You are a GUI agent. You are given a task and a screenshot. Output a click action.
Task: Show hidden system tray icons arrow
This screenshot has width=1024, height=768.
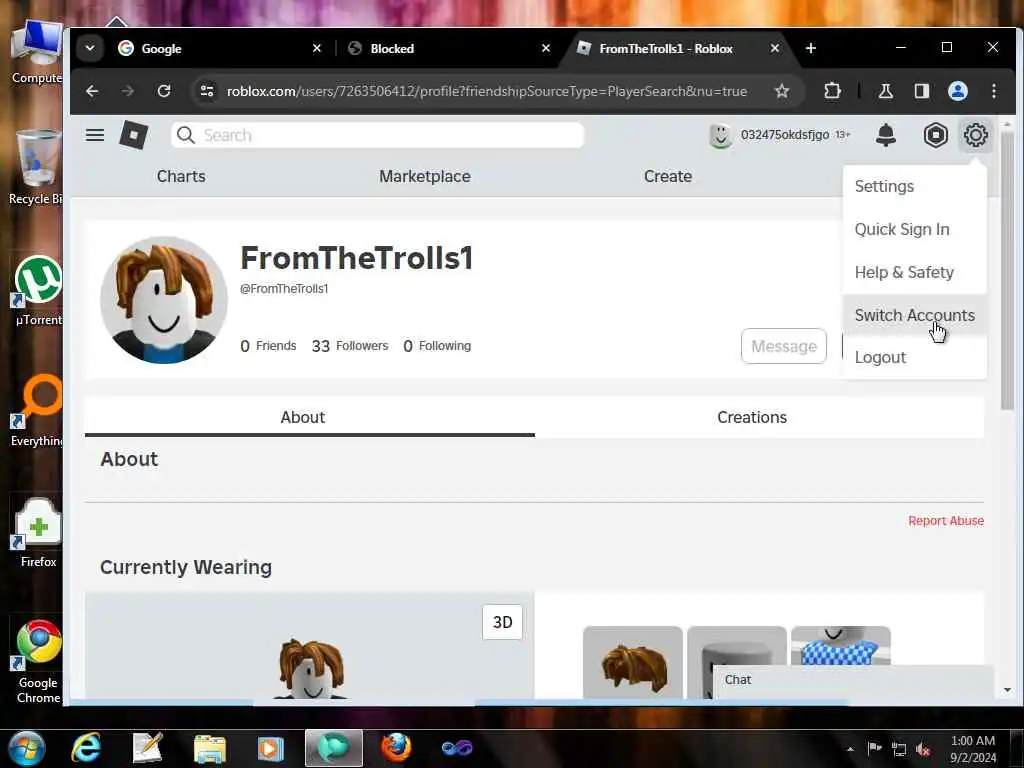[850, 749]
